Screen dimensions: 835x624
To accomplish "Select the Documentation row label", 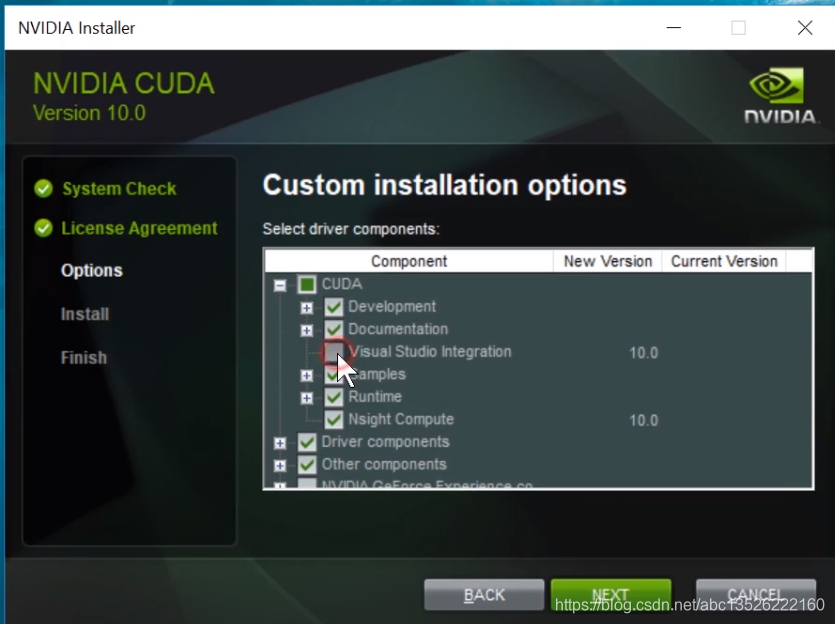I will (398, 329).
